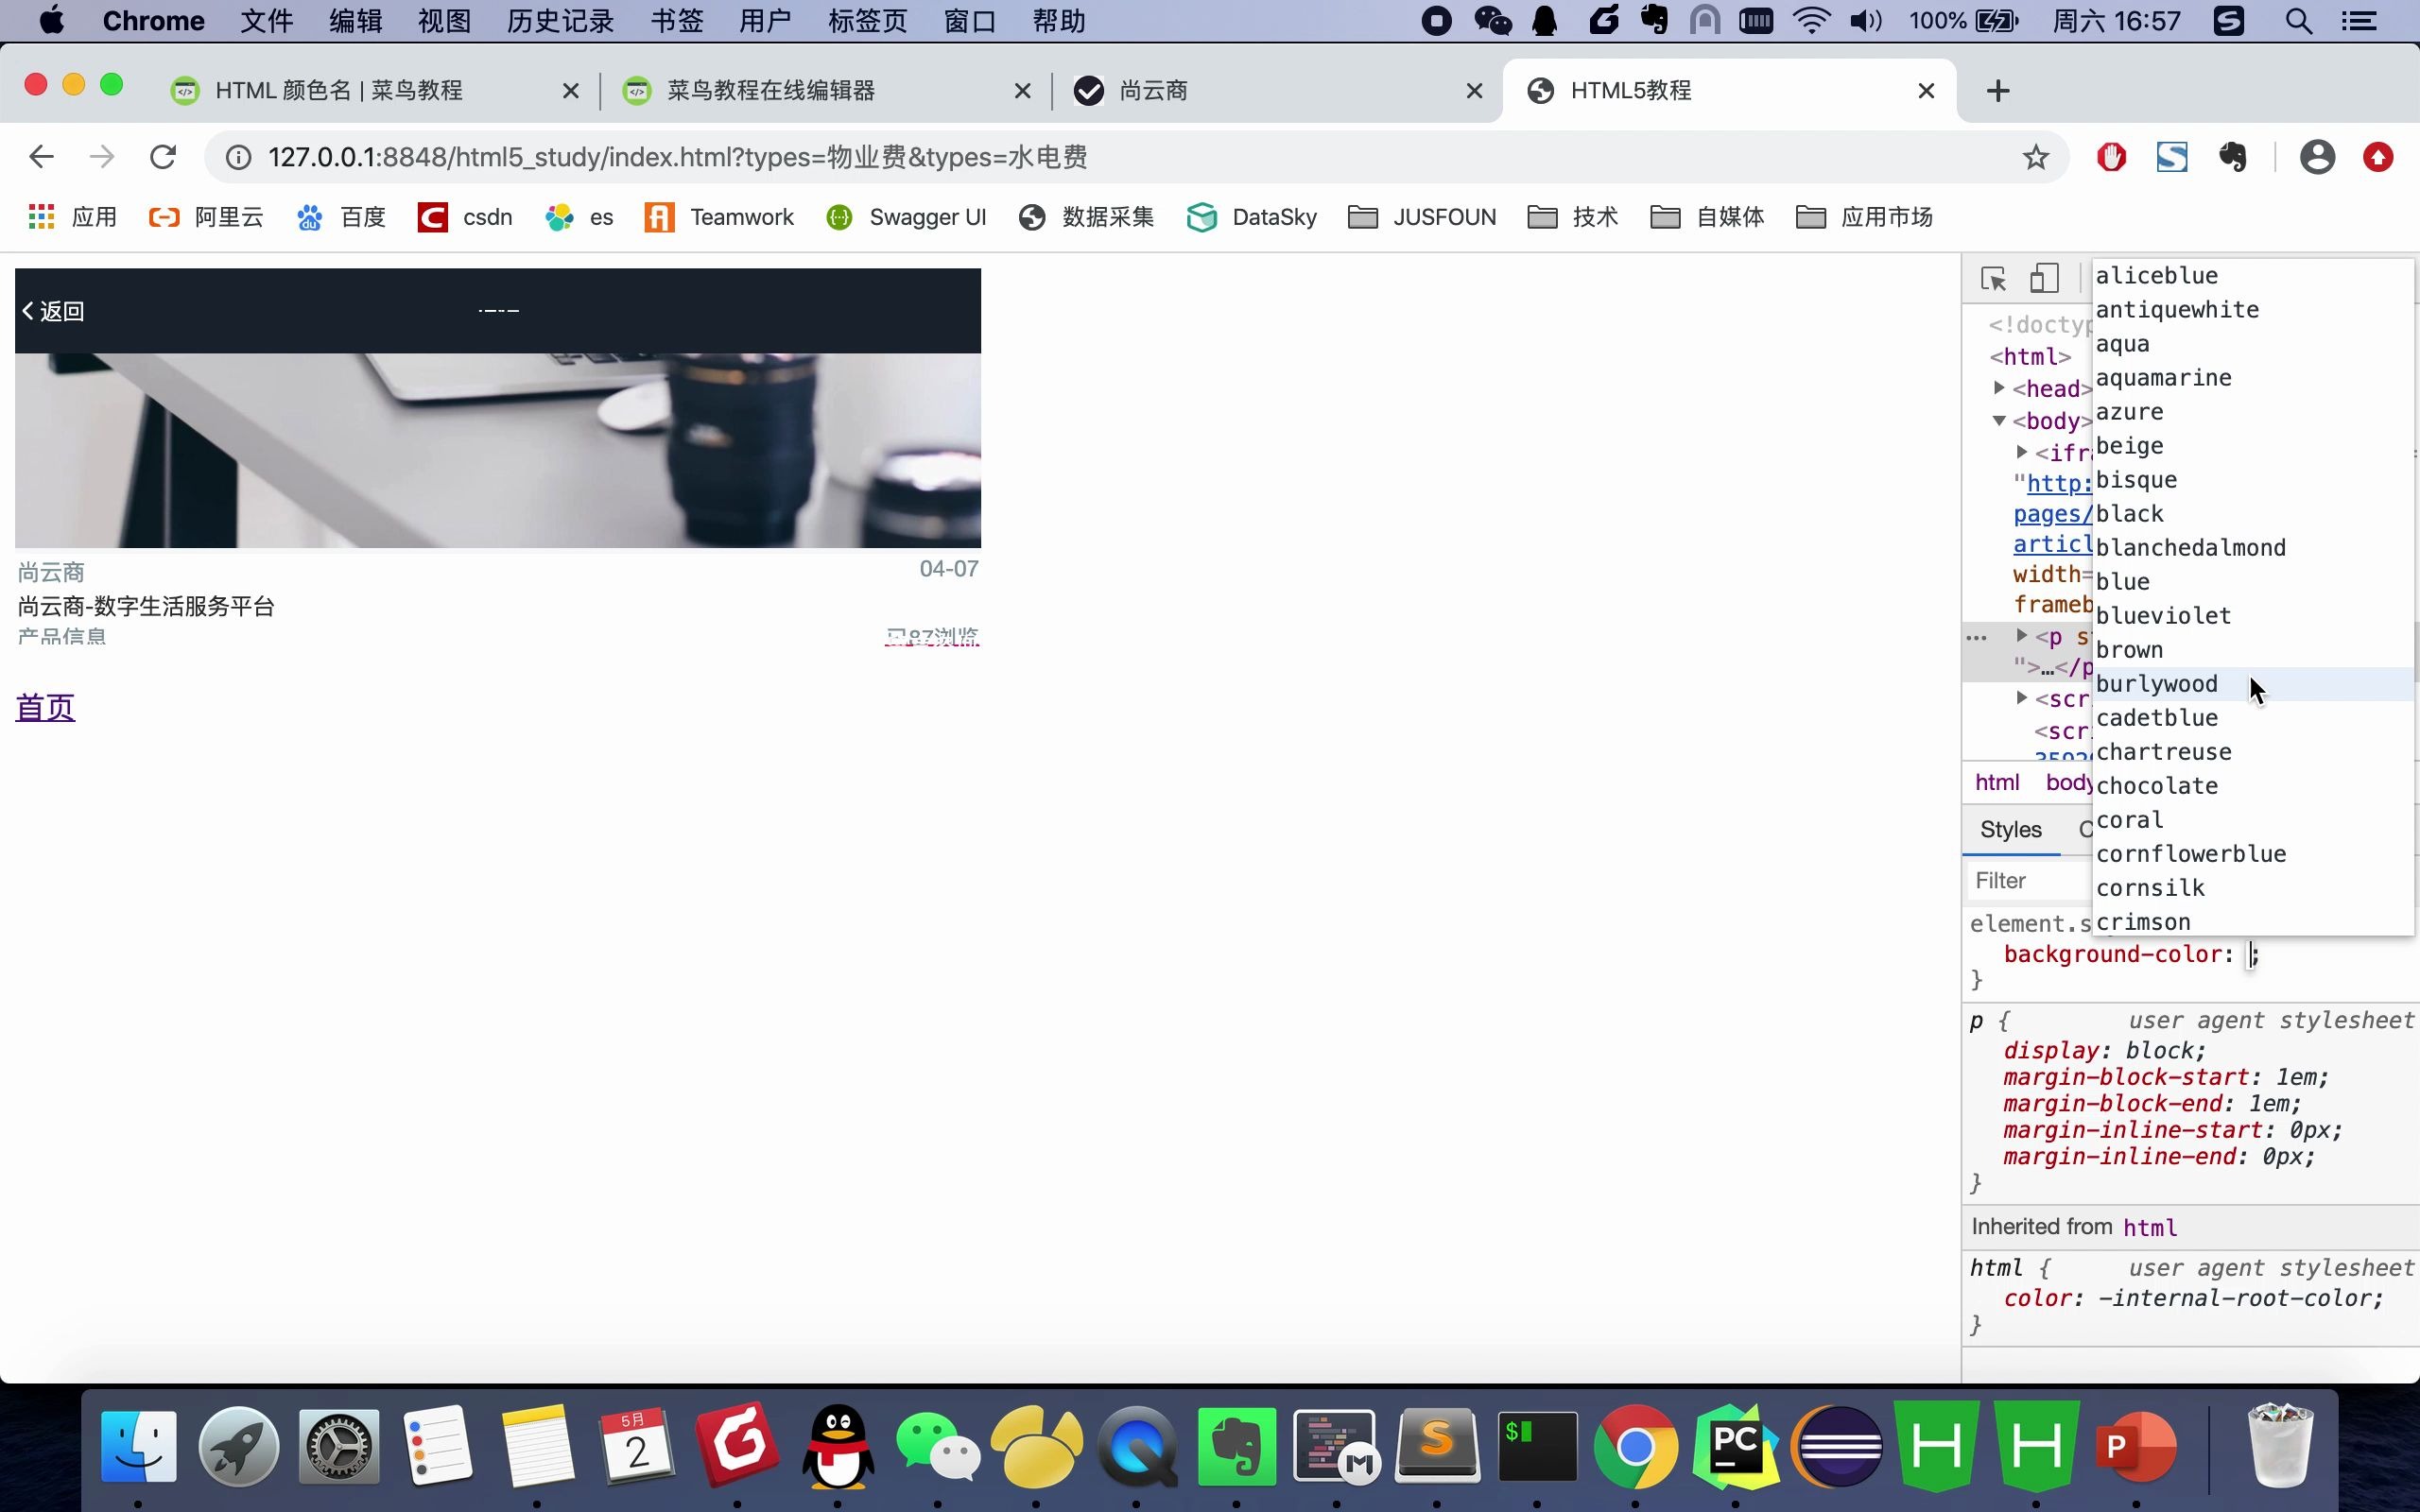Collapse the <body> element node
Image resolution: width=2420 pixels, height=1512 pixels.
point(2000,420)
